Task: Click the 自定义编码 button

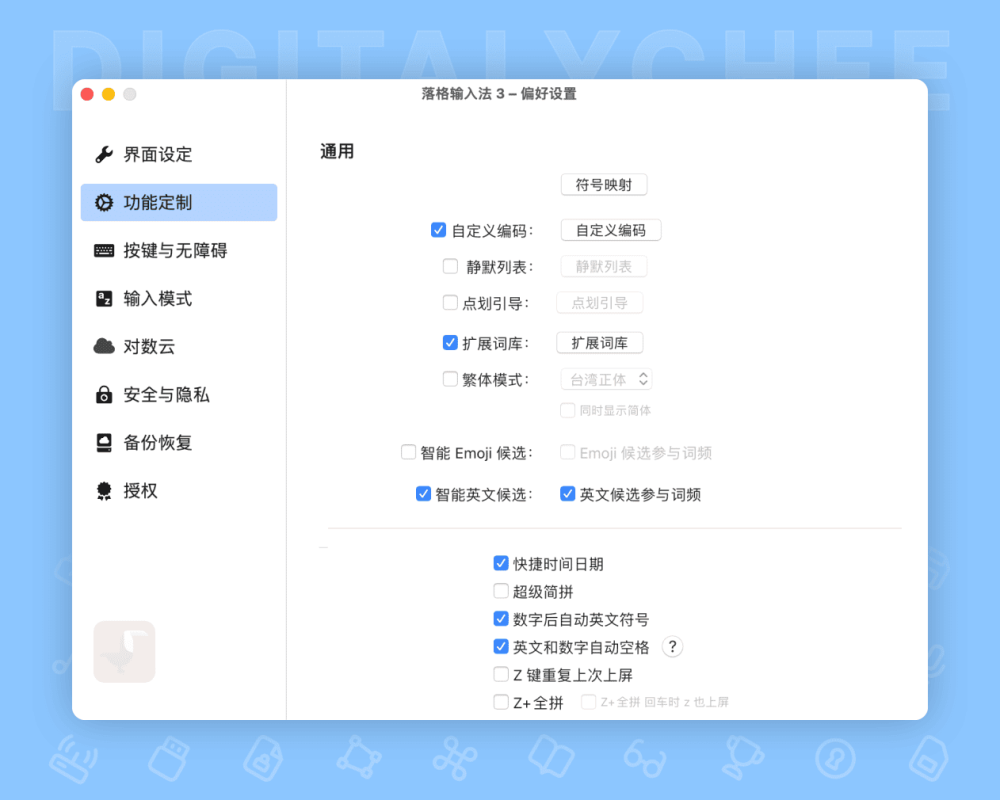Action: 611,230
